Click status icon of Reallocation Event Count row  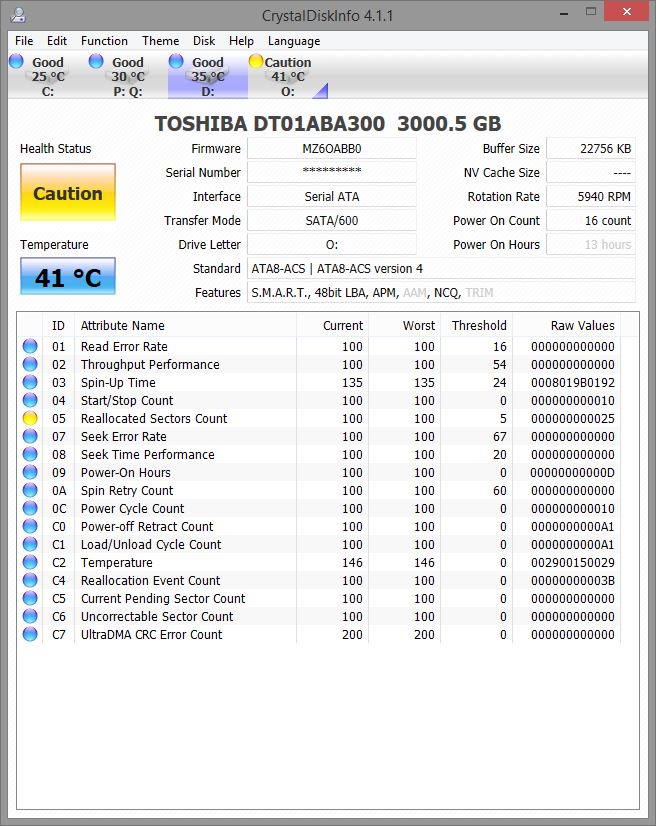[30, 580]
